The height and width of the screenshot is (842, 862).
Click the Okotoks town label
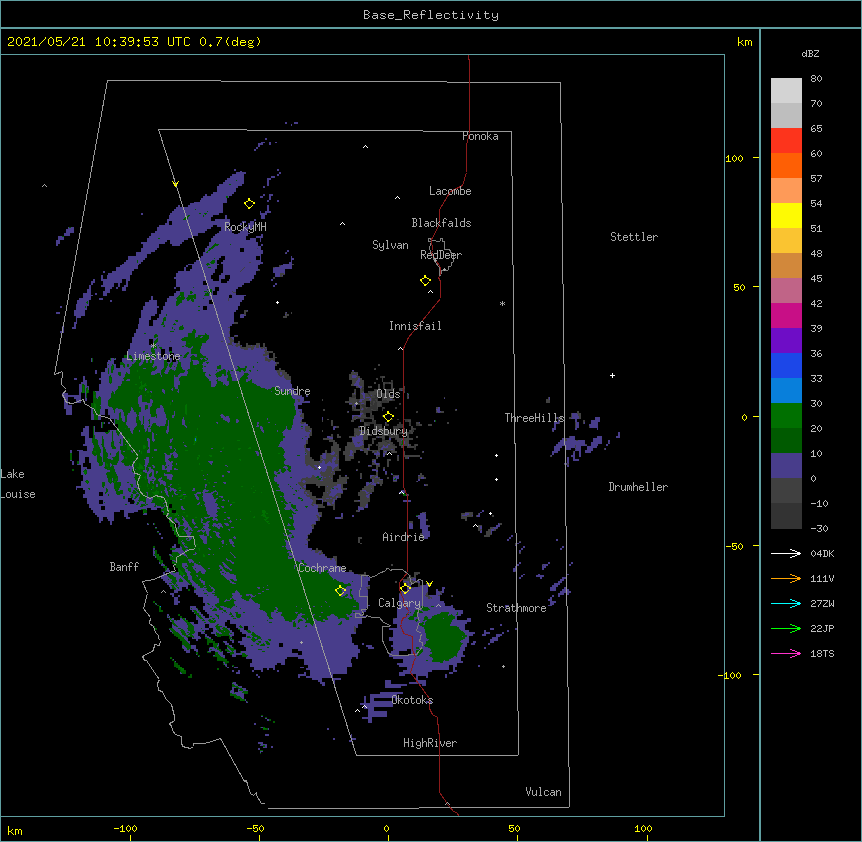(412, 700)
